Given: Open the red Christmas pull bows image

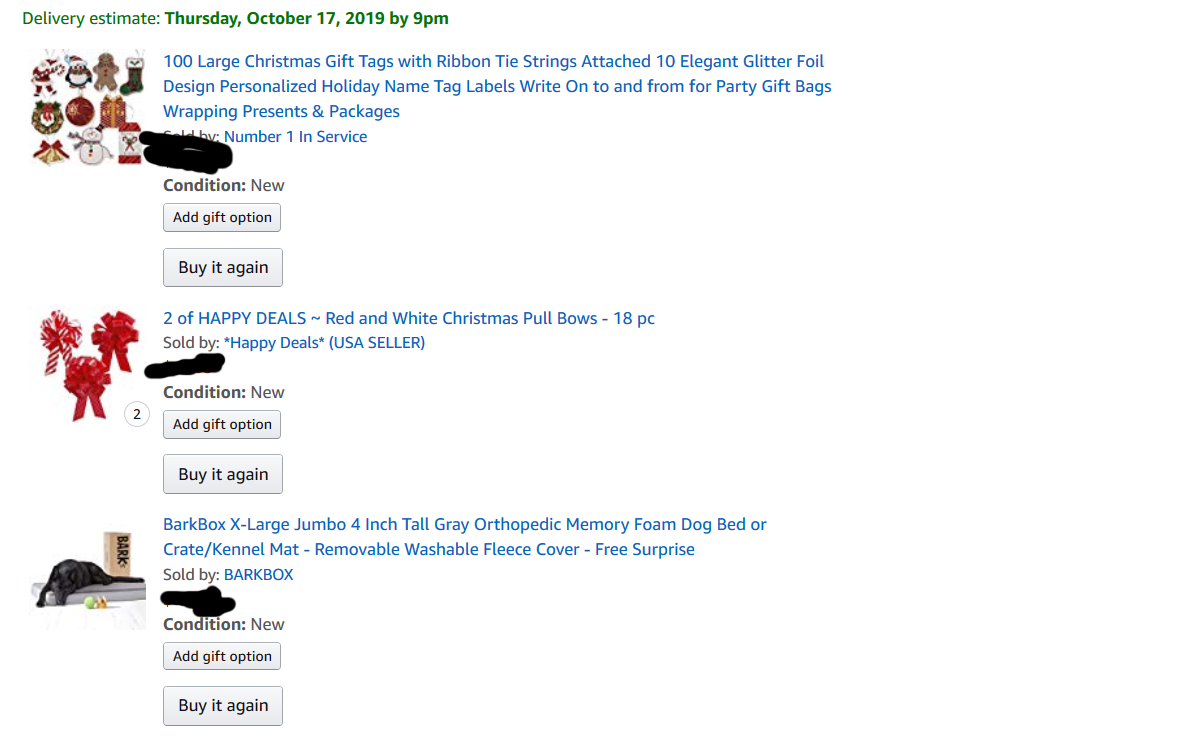Looking at the screenshot, I should tap(88, 365).
